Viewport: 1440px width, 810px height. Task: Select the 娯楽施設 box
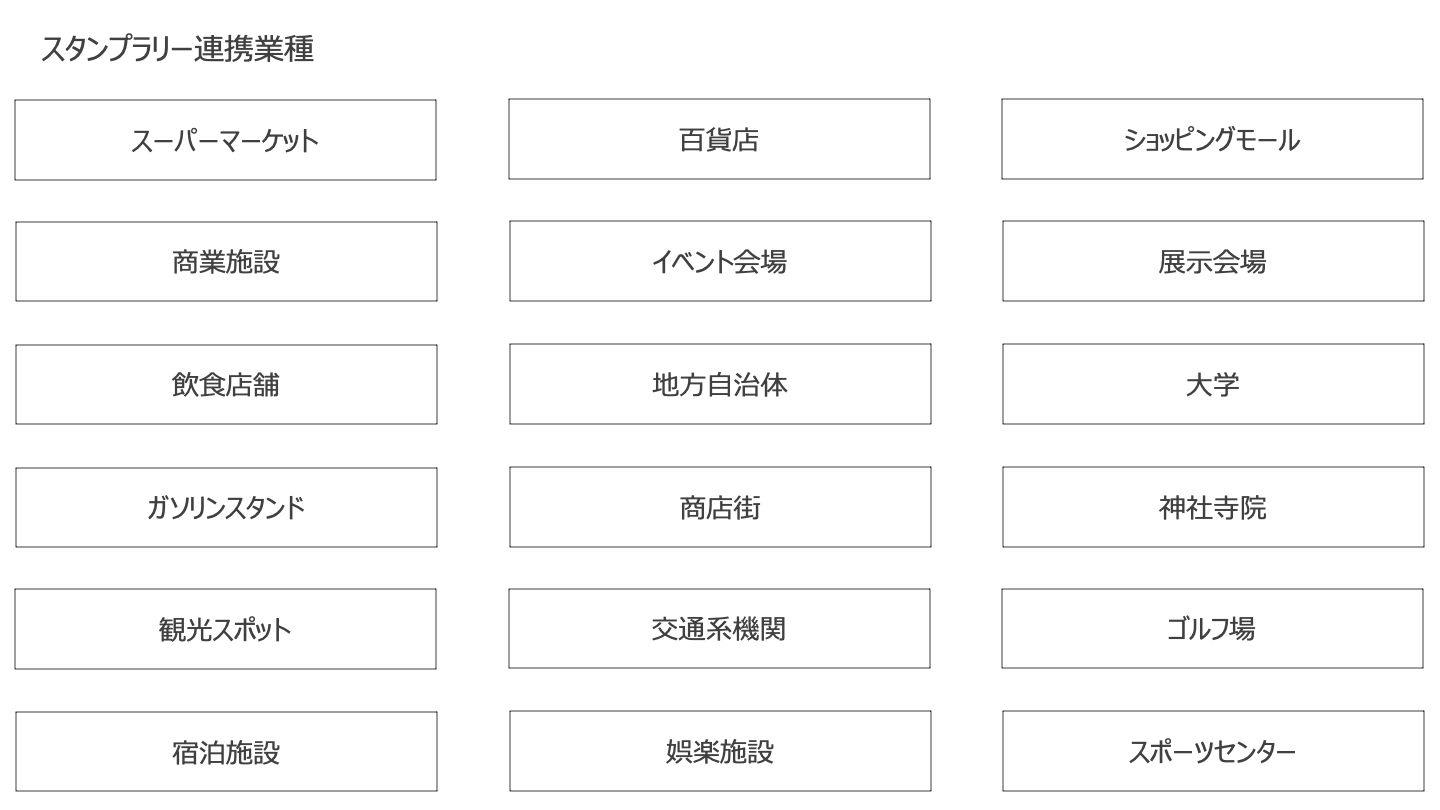[x=720, y=752]
